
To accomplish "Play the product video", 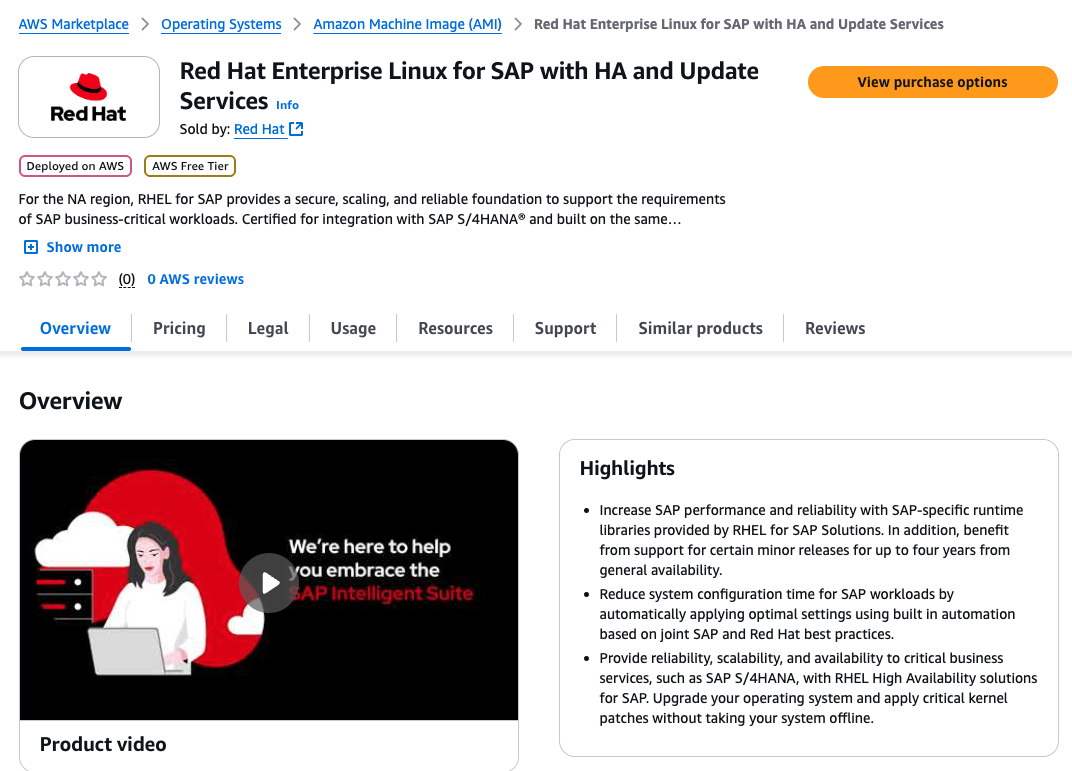I will pyautogui.click(x=269, y=582).
